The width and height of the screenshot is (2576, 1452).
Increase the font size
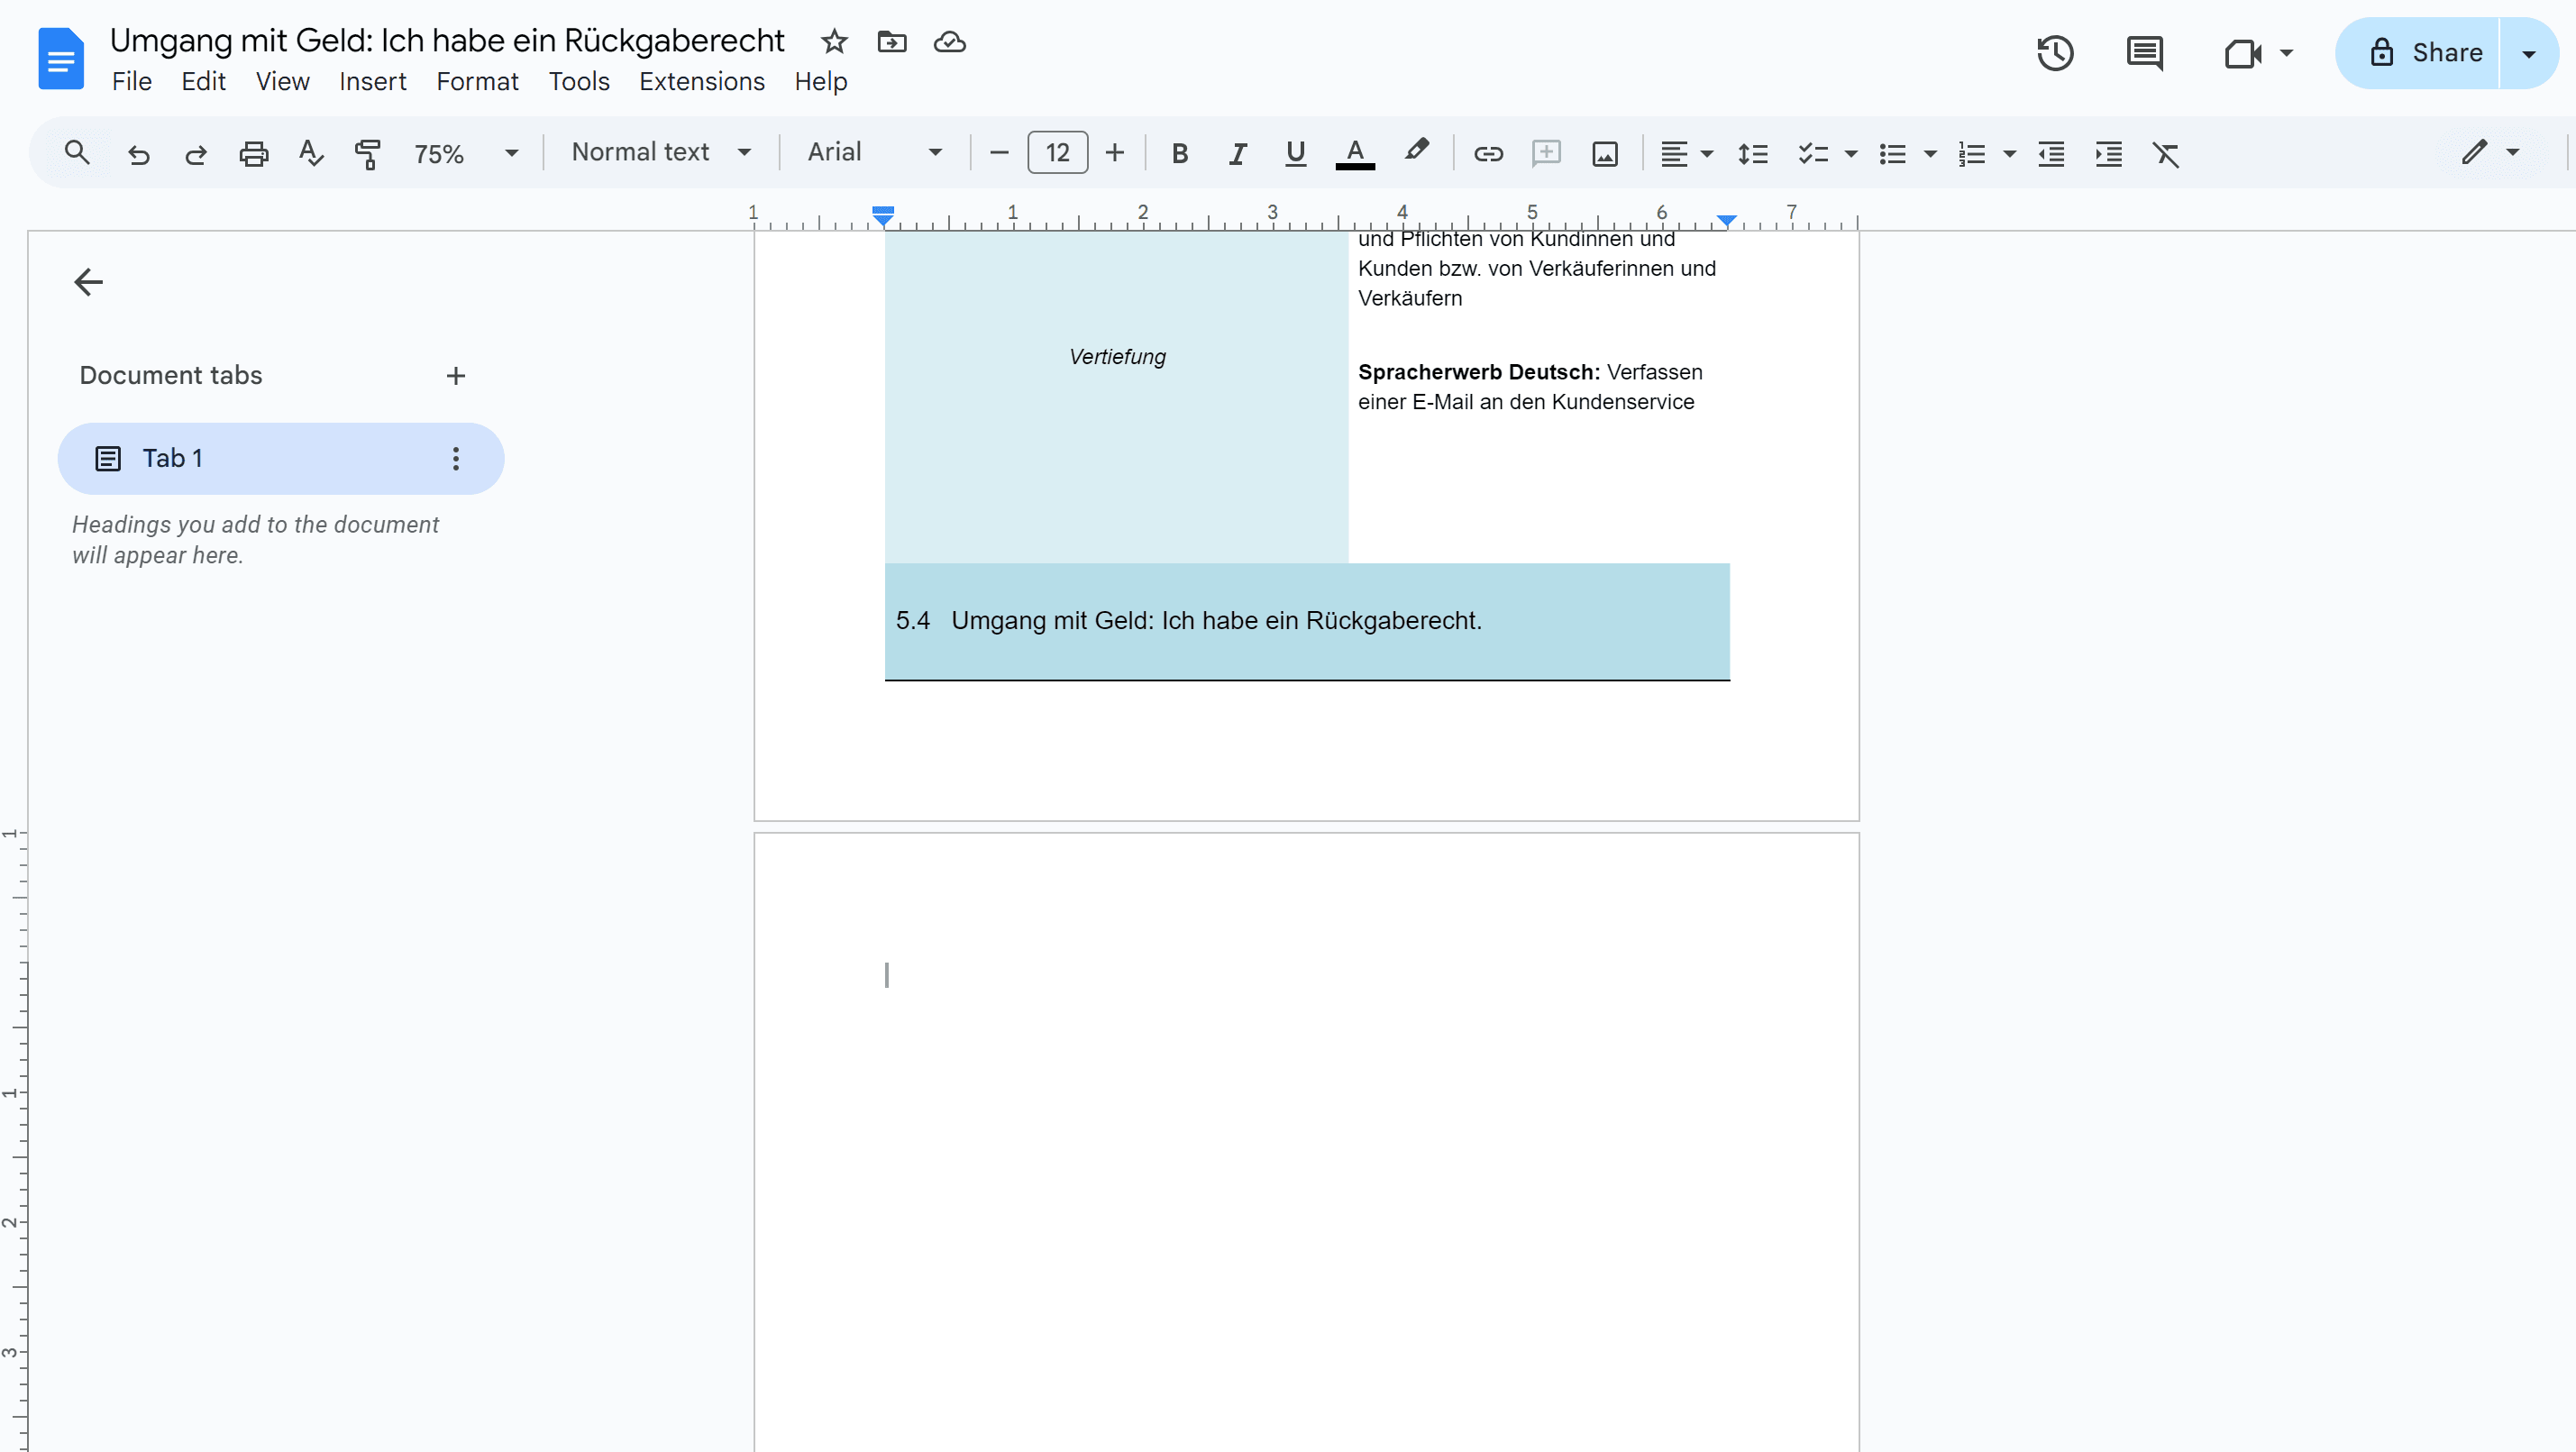1115,153
